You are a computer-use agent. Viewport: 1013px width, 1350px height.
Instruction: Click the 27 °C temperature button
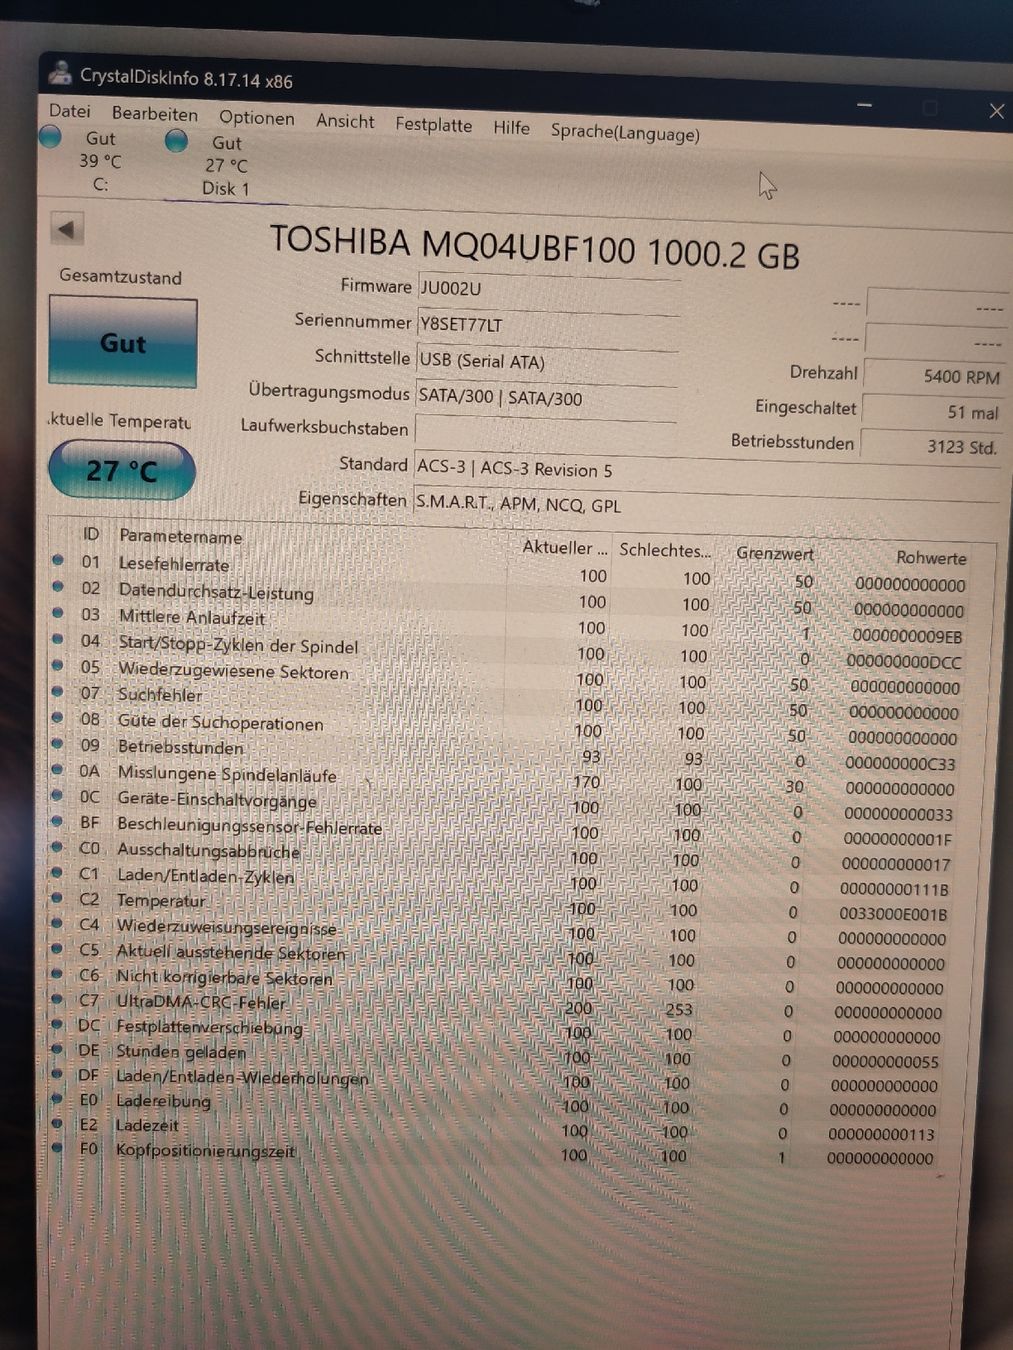pyautogui.click(x=121, y=470)
